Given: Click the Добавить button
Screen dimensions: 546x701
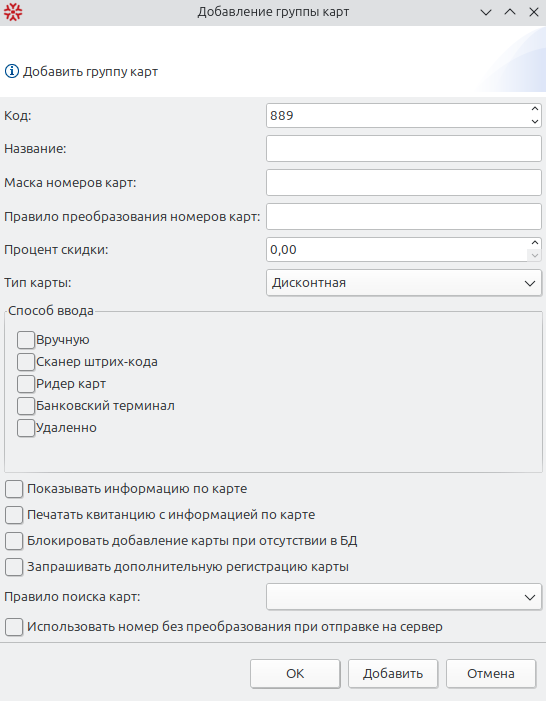Looking at the screenshot, I should tap(393, 673).
